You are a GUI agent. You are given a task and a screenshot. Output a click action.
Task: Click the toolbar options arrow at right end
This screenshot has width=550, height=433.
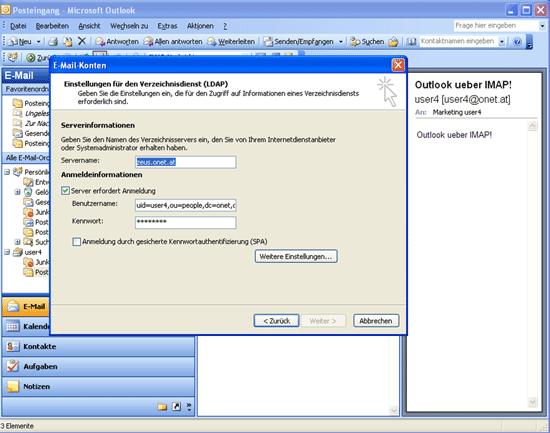click(x=530, y=42)
